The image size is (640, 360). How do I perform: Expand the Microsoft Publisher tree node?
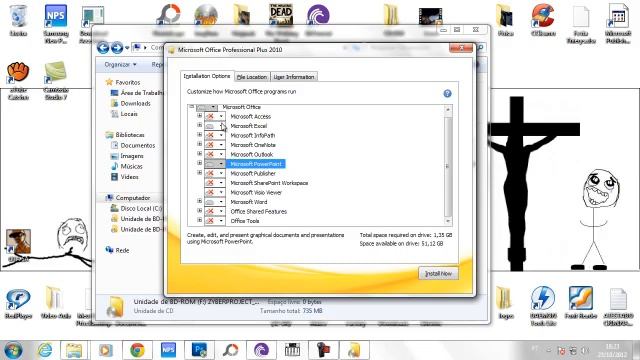[x=200, y=173]
